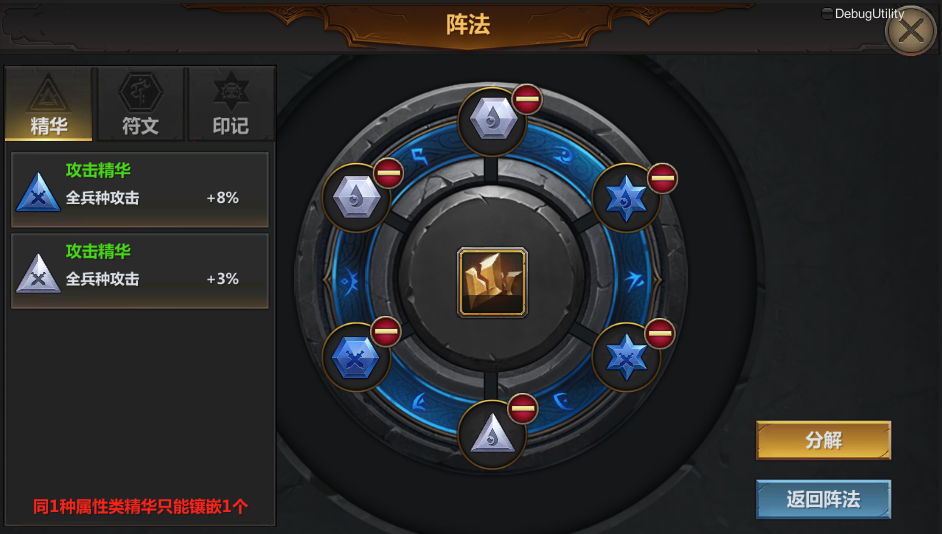Viewport: 942px width, 534px height.
Task: Remove essence from lower-right star slot
Action: pyautogui.click(x=660, y=334)
